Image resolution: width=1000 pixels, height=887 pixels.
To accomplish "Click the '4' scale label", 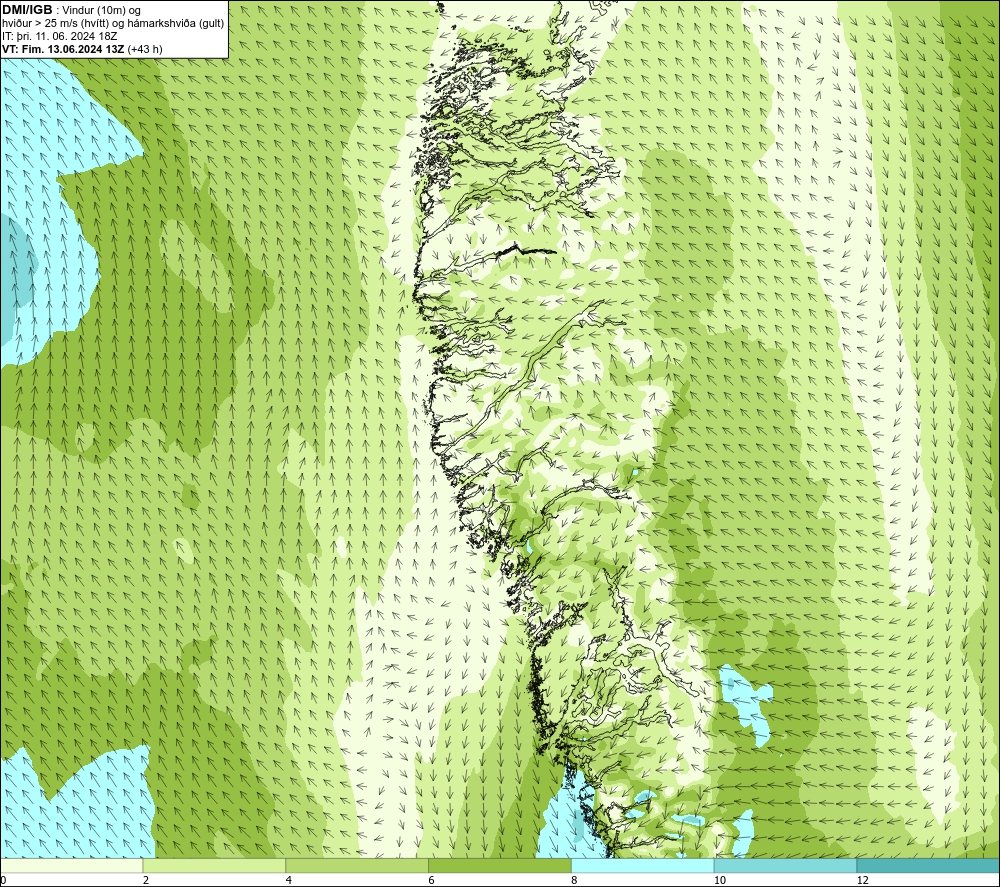I will coord(289,880).
